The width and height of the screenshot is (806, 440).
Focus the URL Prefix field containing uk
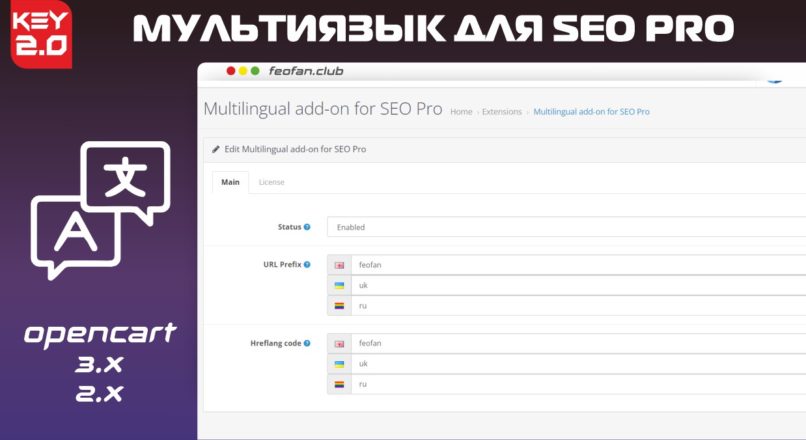point(579,285)
